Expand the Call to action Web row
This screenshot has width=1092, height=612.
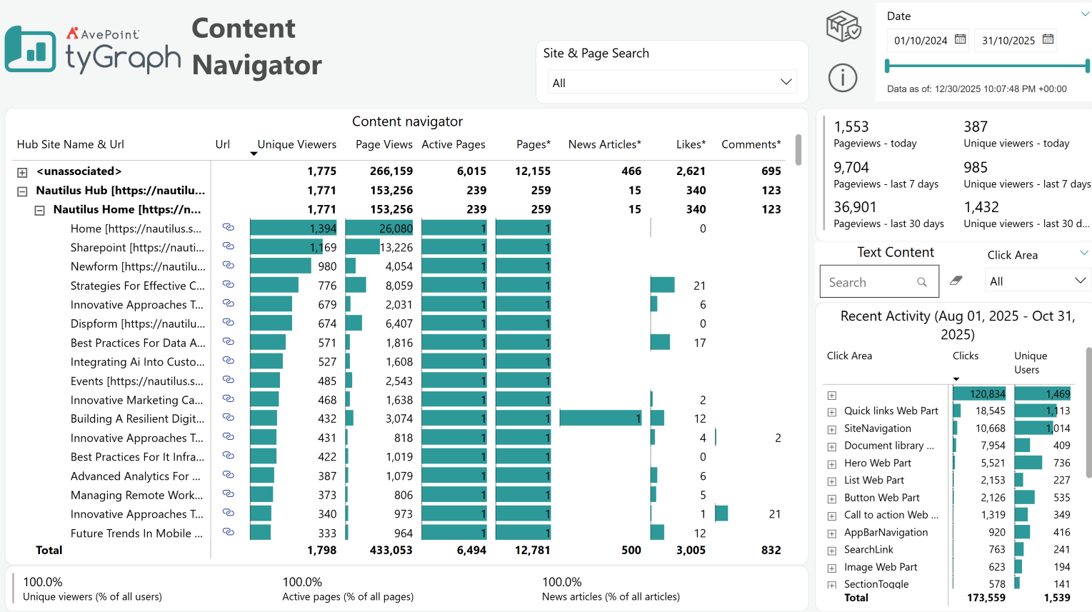(832, 516)
